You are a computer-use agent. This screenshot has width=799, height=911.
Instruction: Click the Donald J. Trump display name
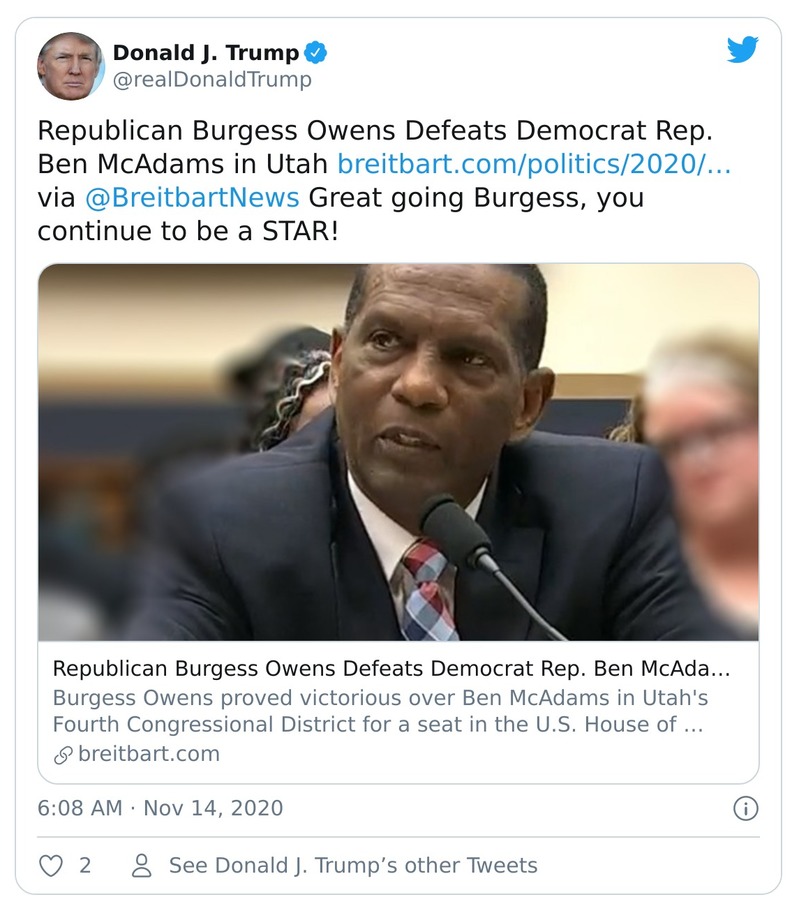pyautogui.click(x=205, y=53)
